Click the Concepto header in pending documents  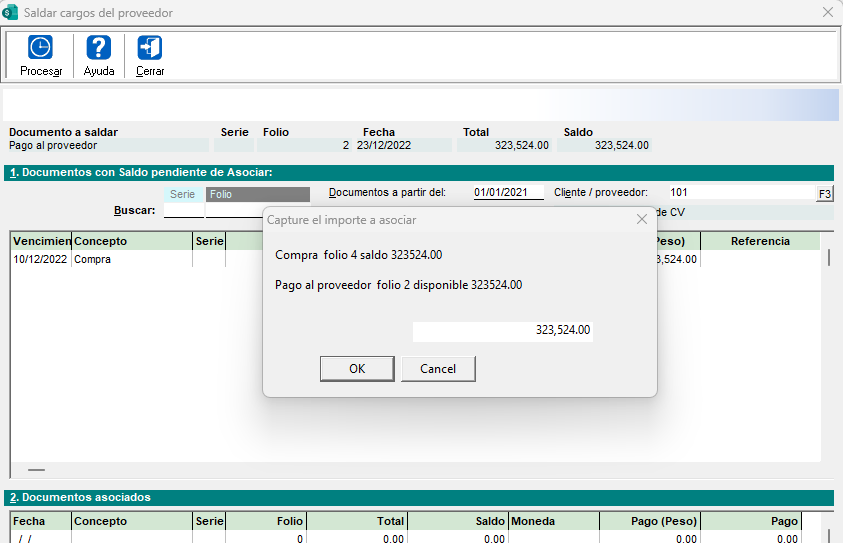pyautogui.click(x=130, y=241)
